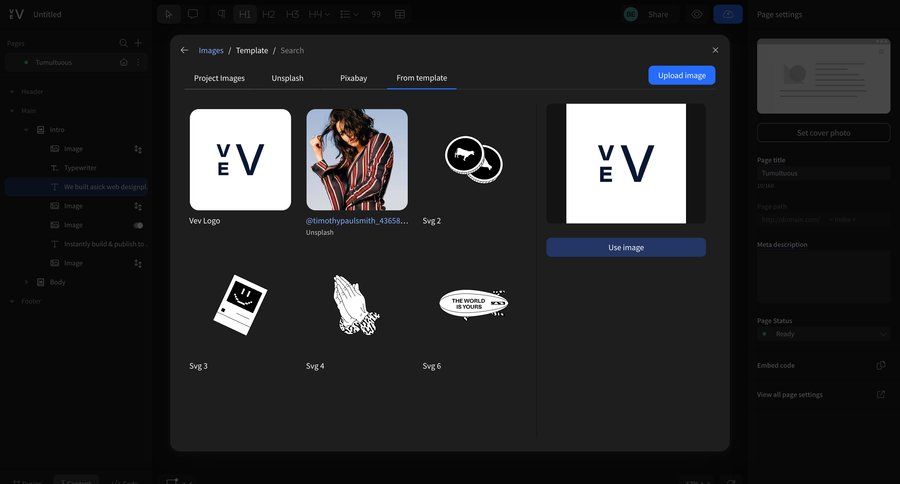Select the cursor pointer tool
The image size is (900, 484).
(x=168, y=14)
